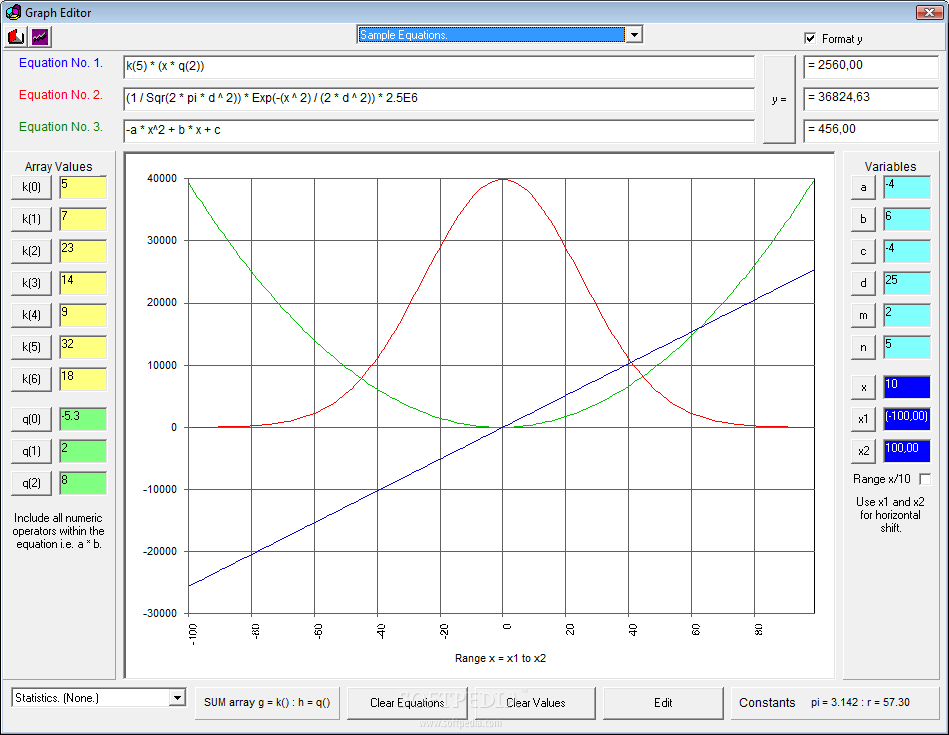Click the x2 range button

tap(864, 451)
